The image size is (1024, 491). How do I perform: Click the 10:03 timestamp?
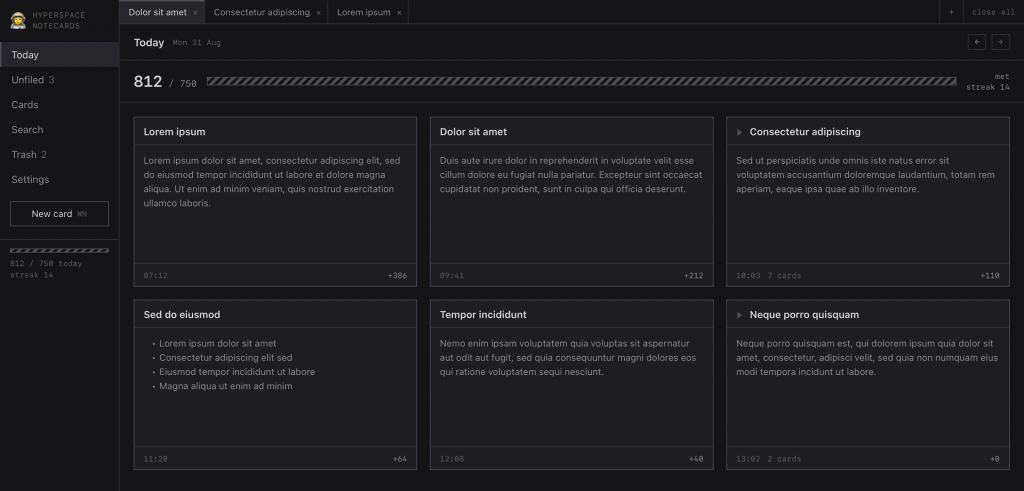tap(748, 276)
